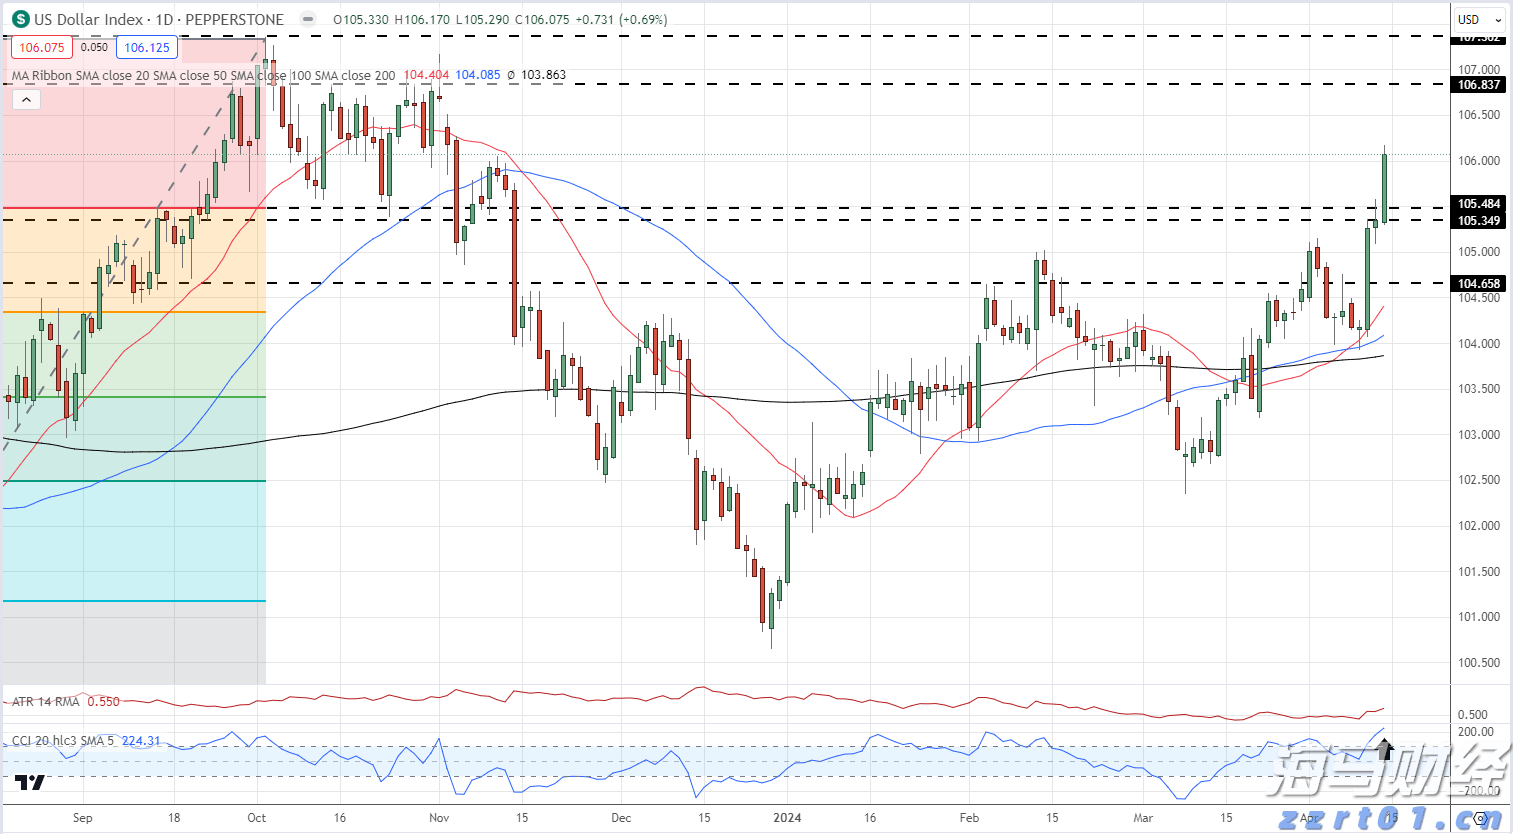
Task: Click the Nov label on the time axis
Action: click(x=439, y=818)
